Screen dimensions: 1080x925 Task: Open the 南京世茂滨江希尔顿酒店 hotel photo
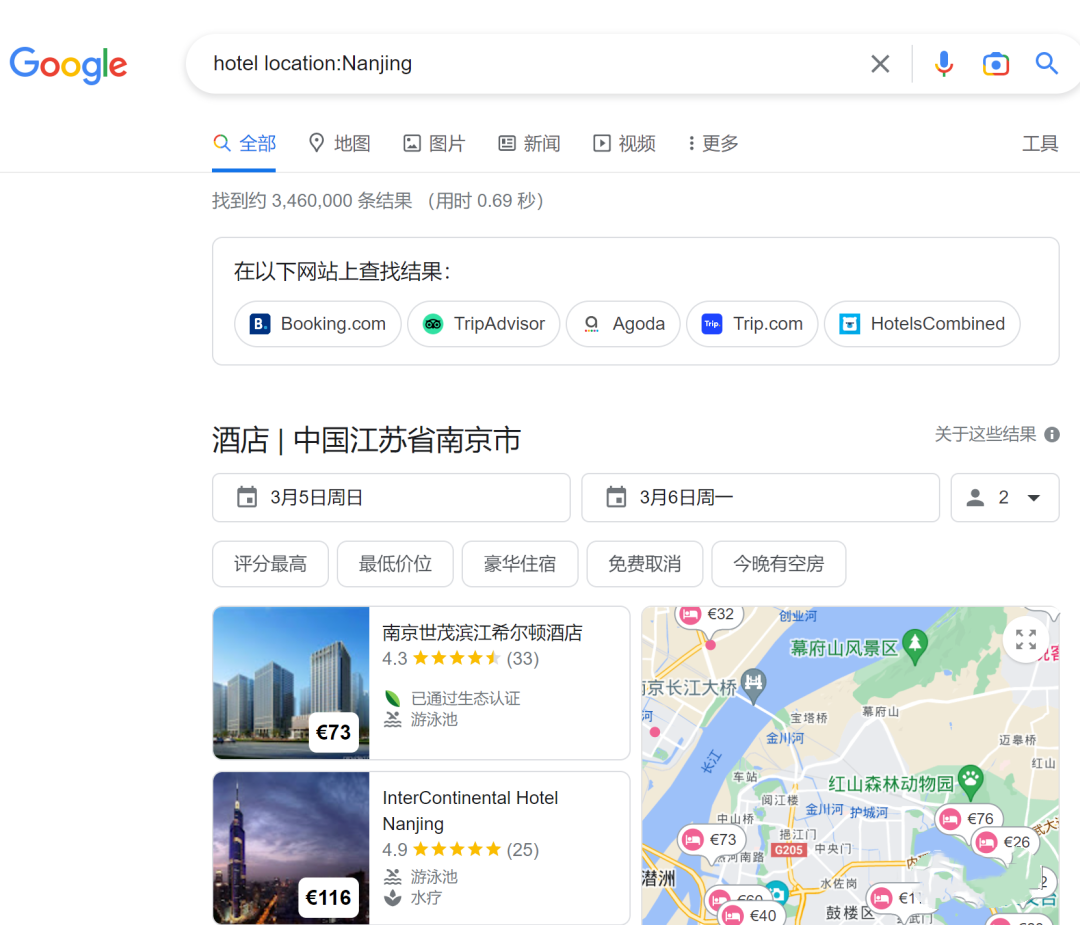tap(291, 683)
